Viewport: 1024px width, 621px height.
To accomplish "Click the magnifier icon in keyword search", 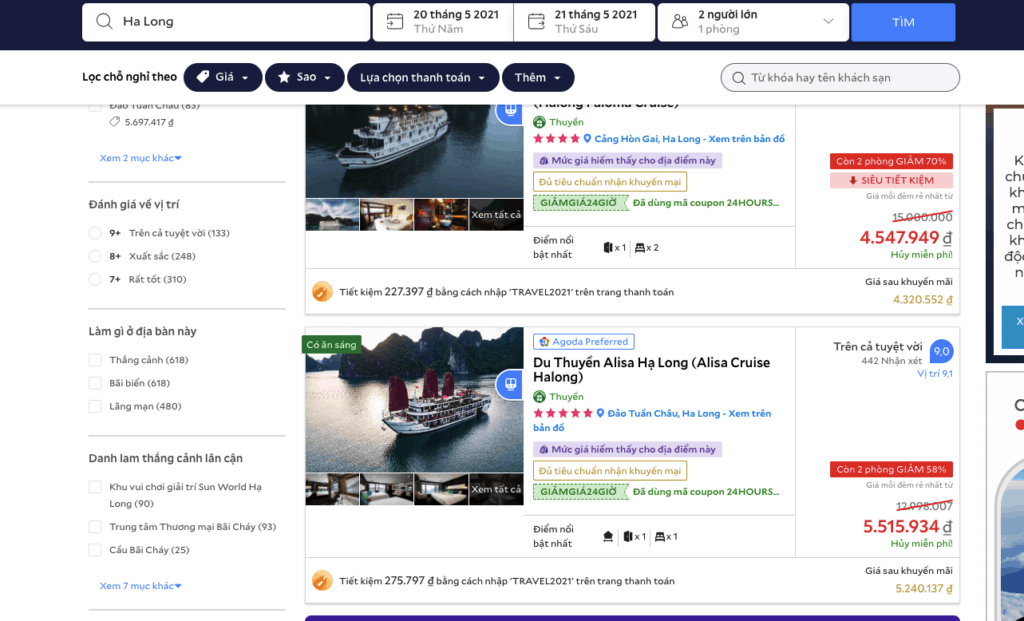I will click(739, 78).
